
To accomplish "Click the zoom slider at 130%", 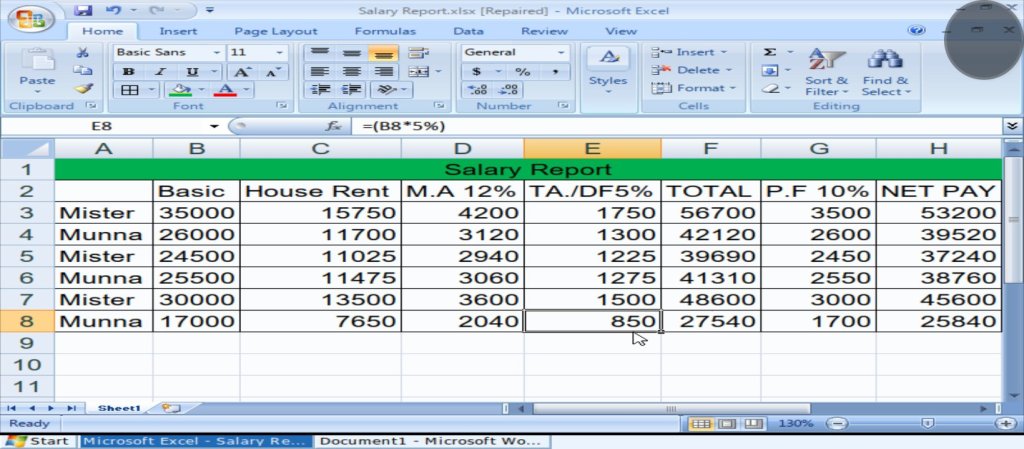I will pyautogui.click(x=925, y=424).
